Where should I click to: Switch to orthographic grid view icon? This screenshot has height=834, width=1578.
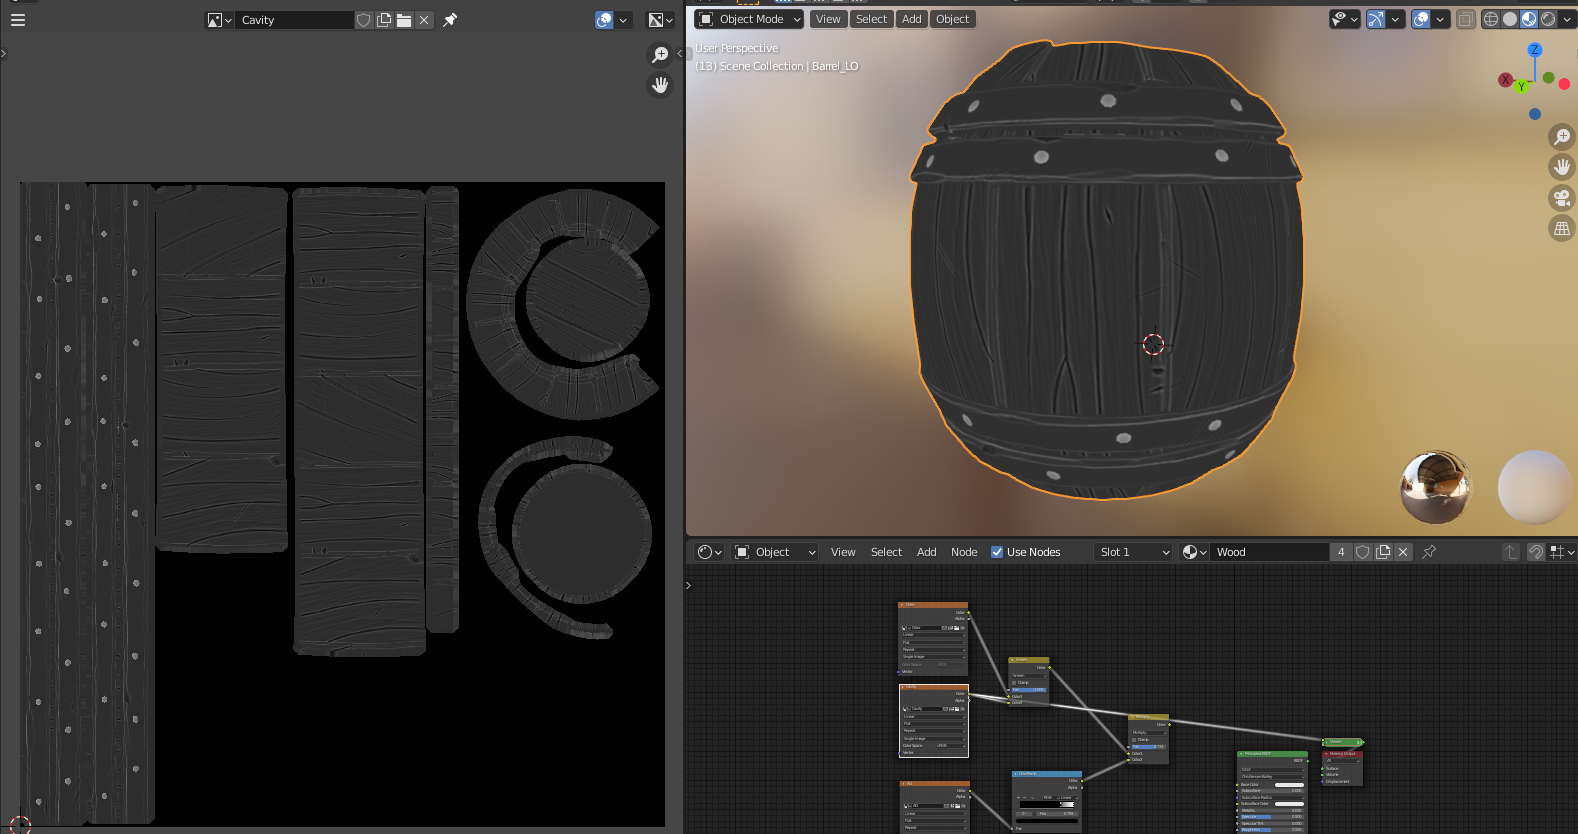pyautogui.click(x=1561, y=229)
